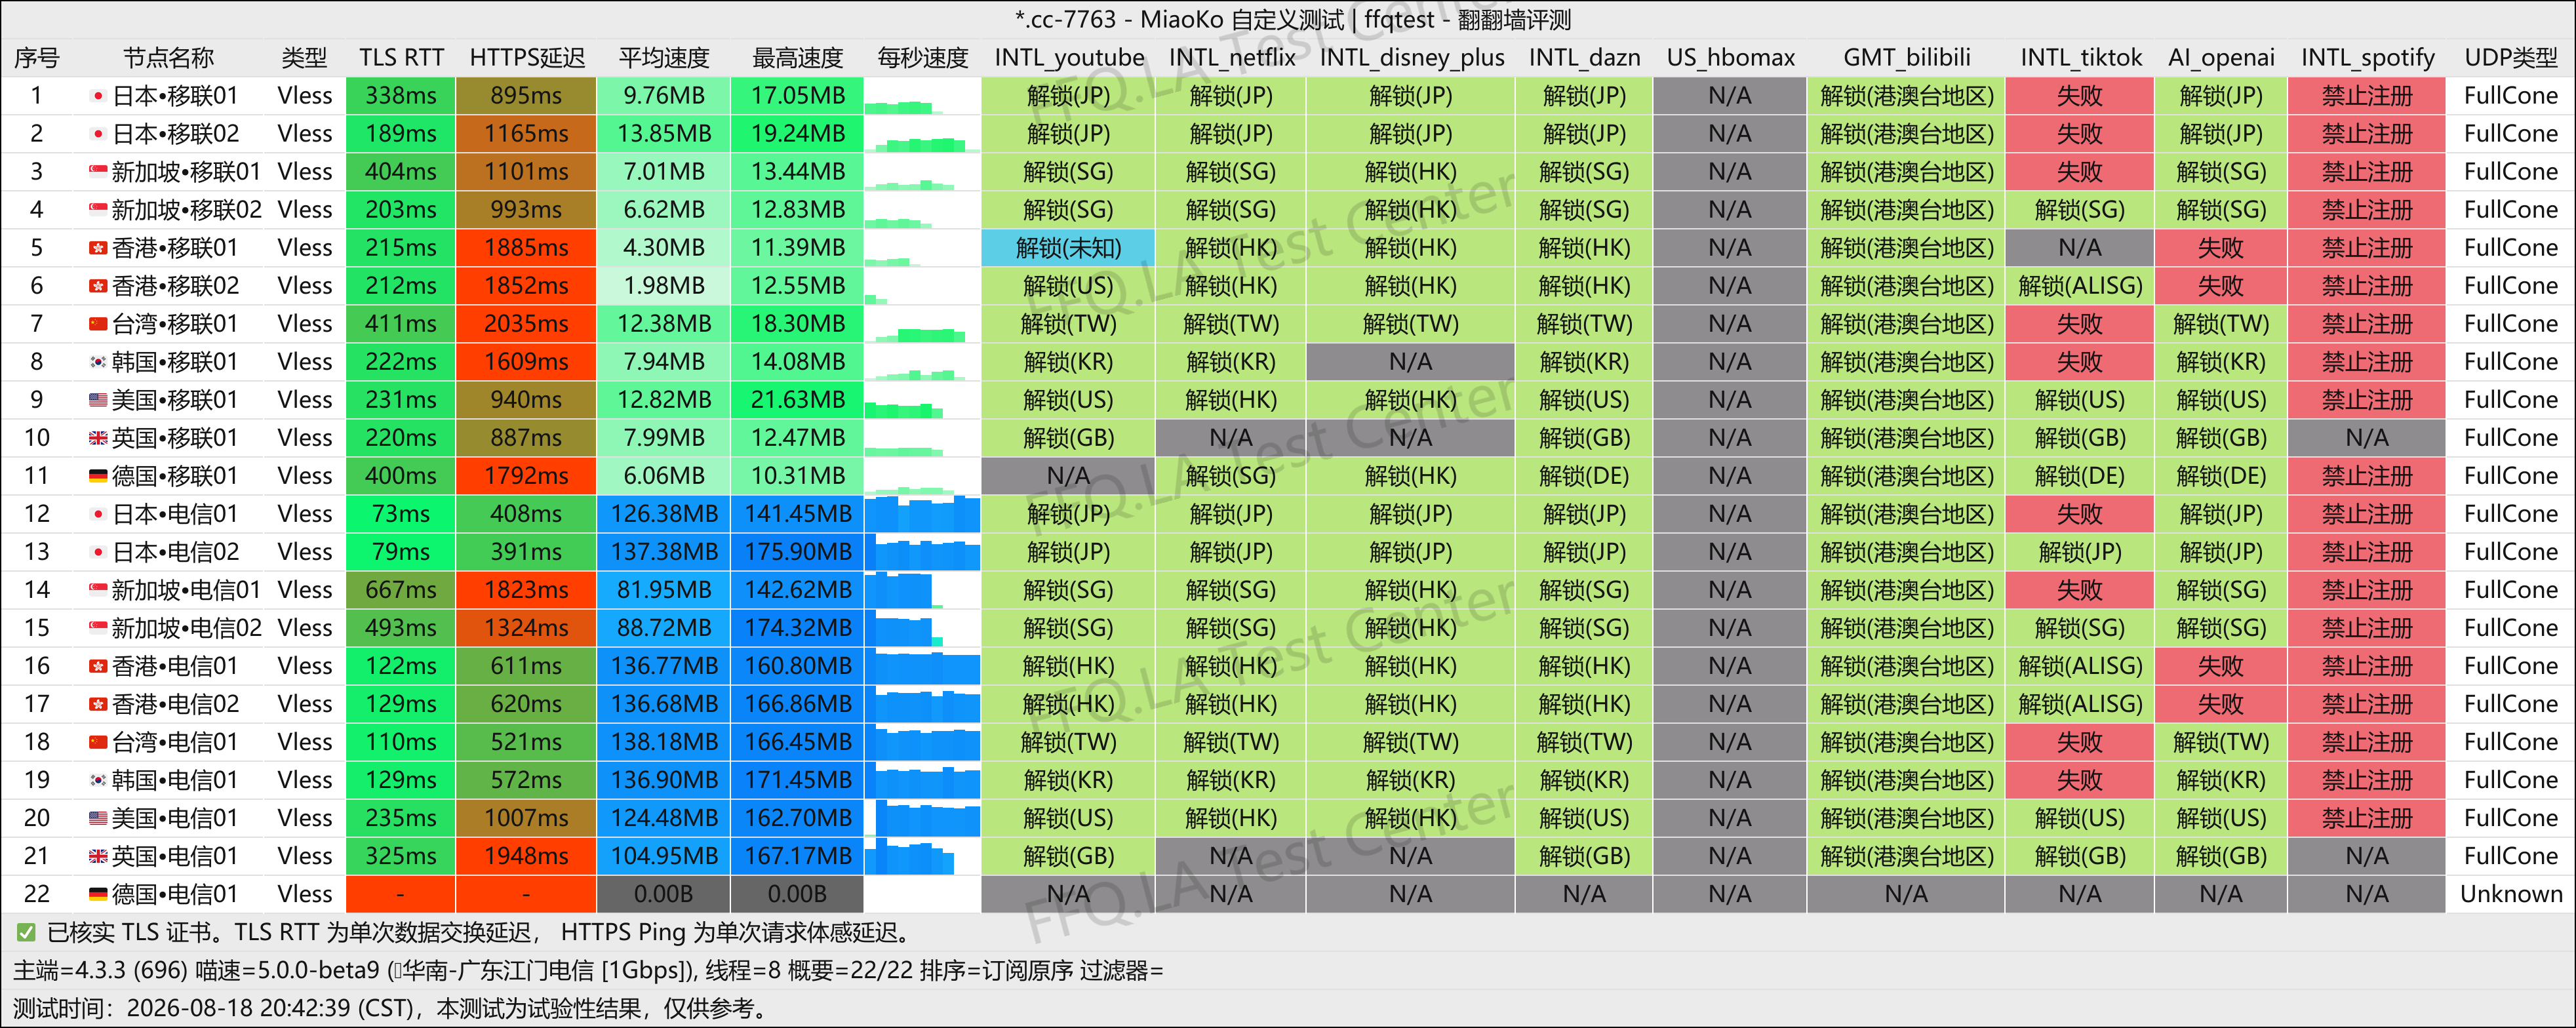Click the per-second speed graph for 日本•电信01
Image resolution: width=2576 pixels, height=1028 pixels.
click(x=922, y=514)
